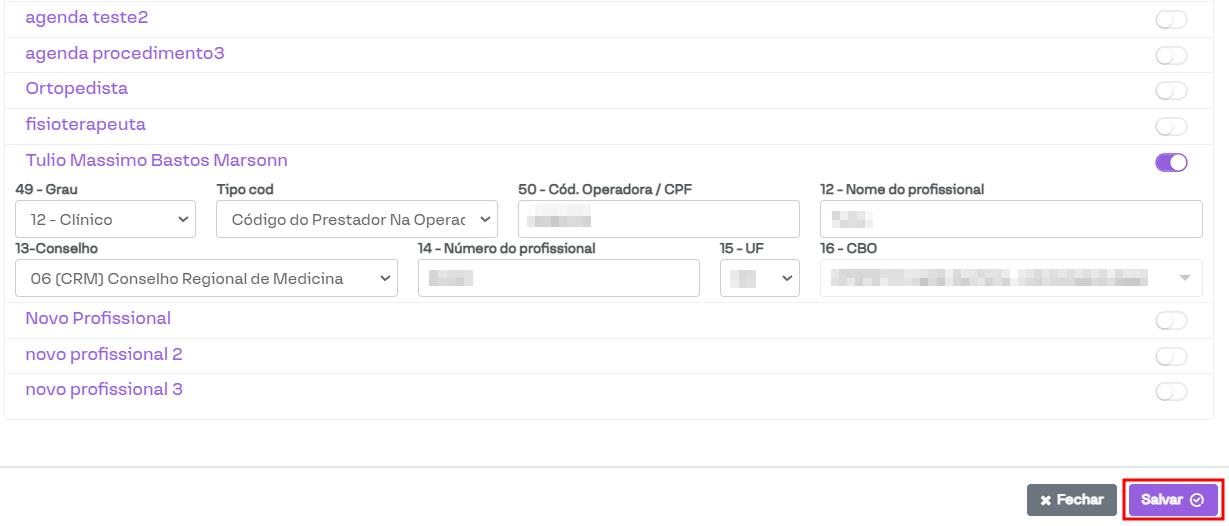1229x526 pixels.
Task: Click the Número do profissional field
Action: coord(558,279)
